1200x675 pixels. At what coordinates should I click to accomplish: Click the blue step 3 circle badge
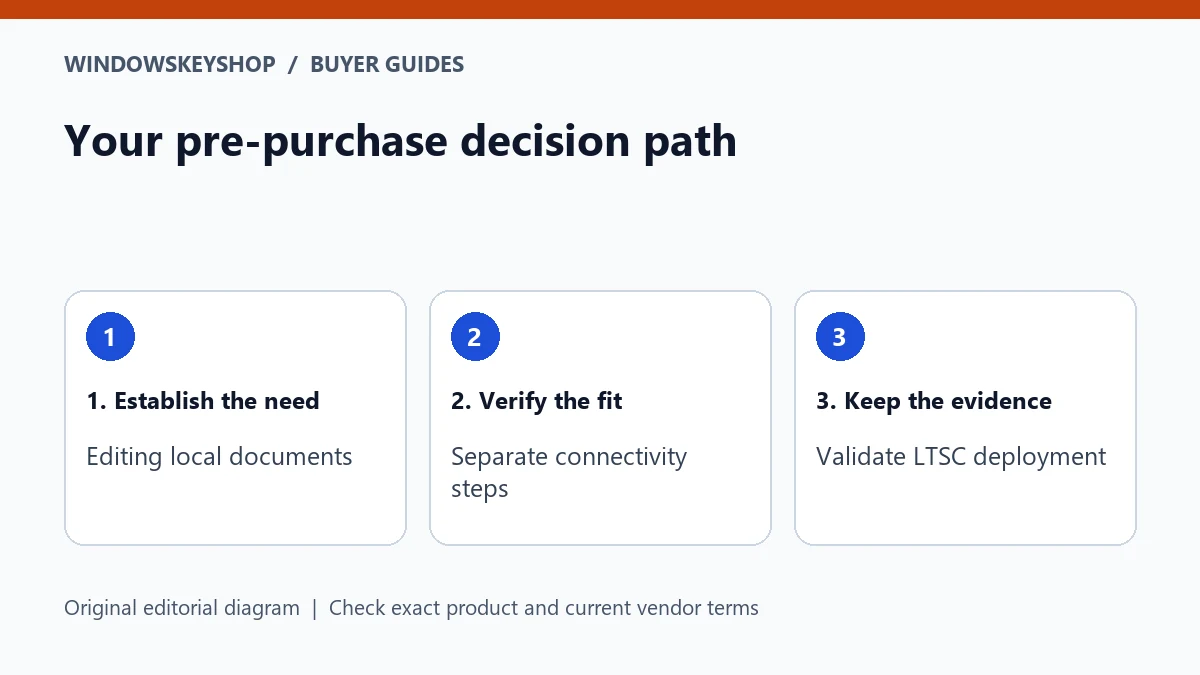[840, 337]
